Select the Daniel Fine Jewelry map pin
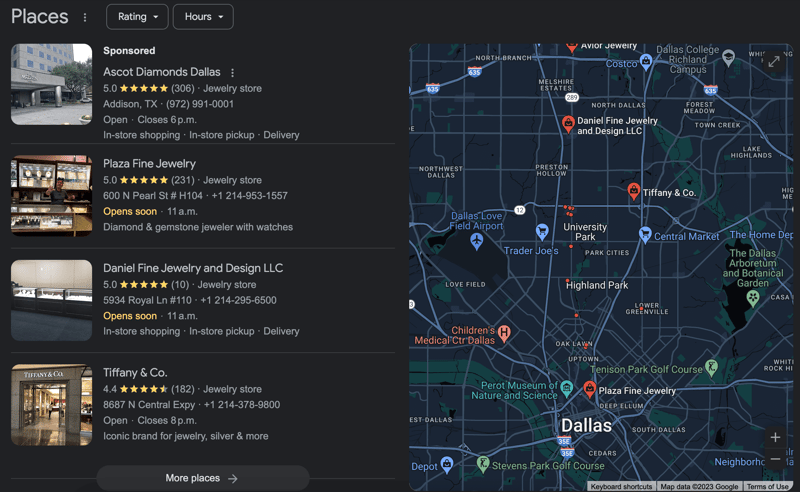 pyautogui.click(x=568, y=124)
